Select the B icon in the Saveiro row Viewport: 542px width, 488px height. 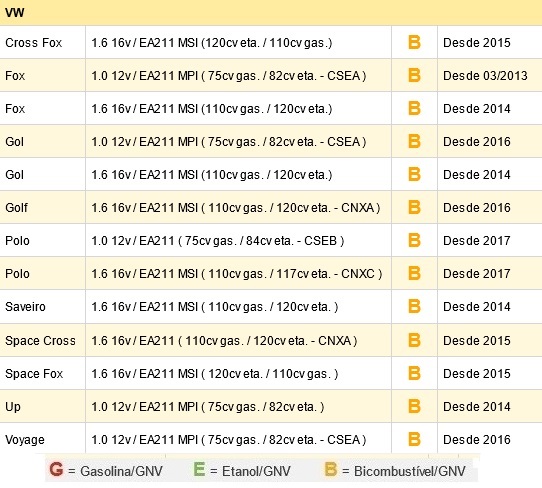(x=414, y=306)
